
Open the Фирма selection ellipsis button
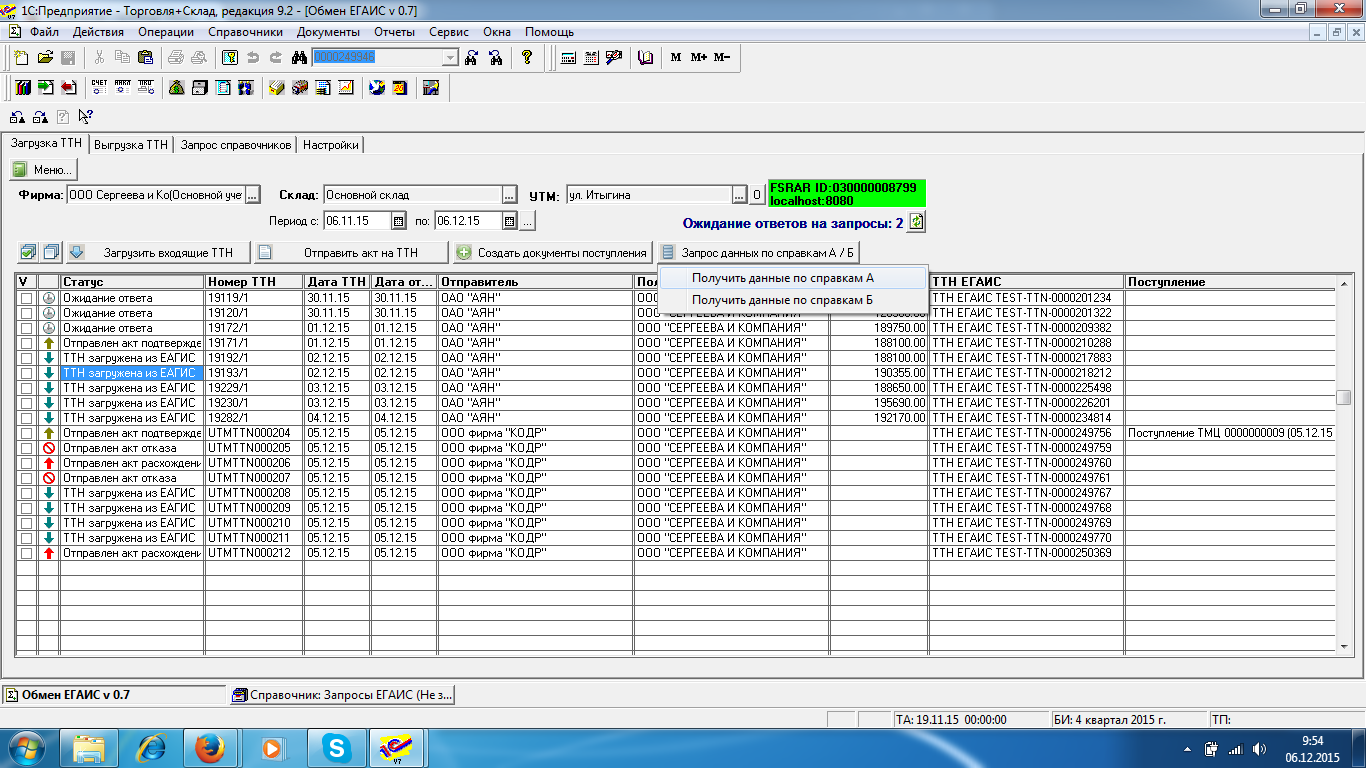253,195
